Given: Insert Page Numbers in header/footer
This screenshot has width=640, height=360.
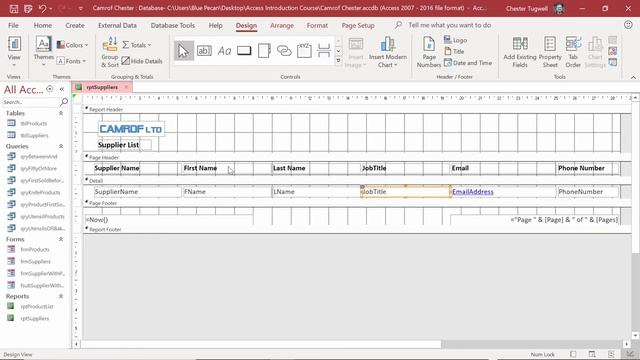Looking at the screenshot, I should coord(429,52).
